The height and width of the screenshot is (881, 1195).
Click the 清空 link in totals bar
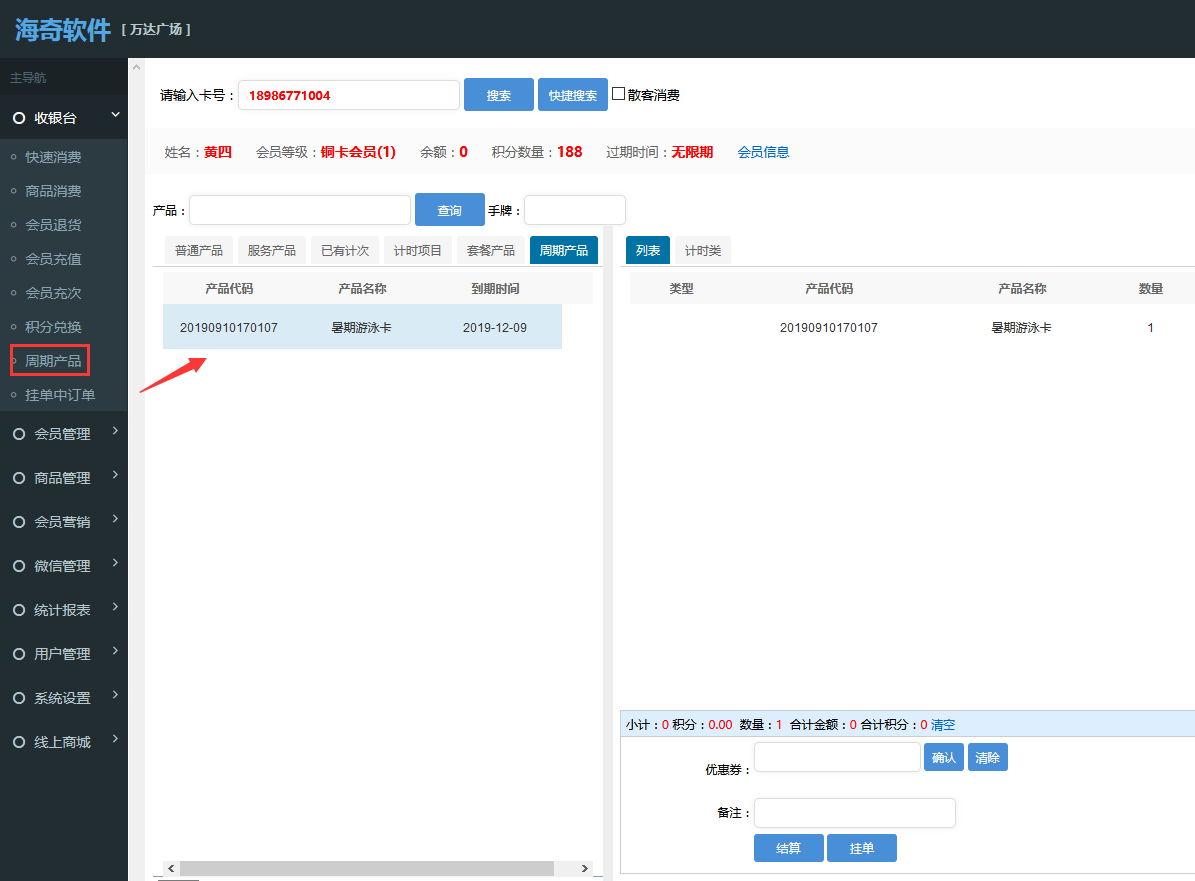click(943, 725)
